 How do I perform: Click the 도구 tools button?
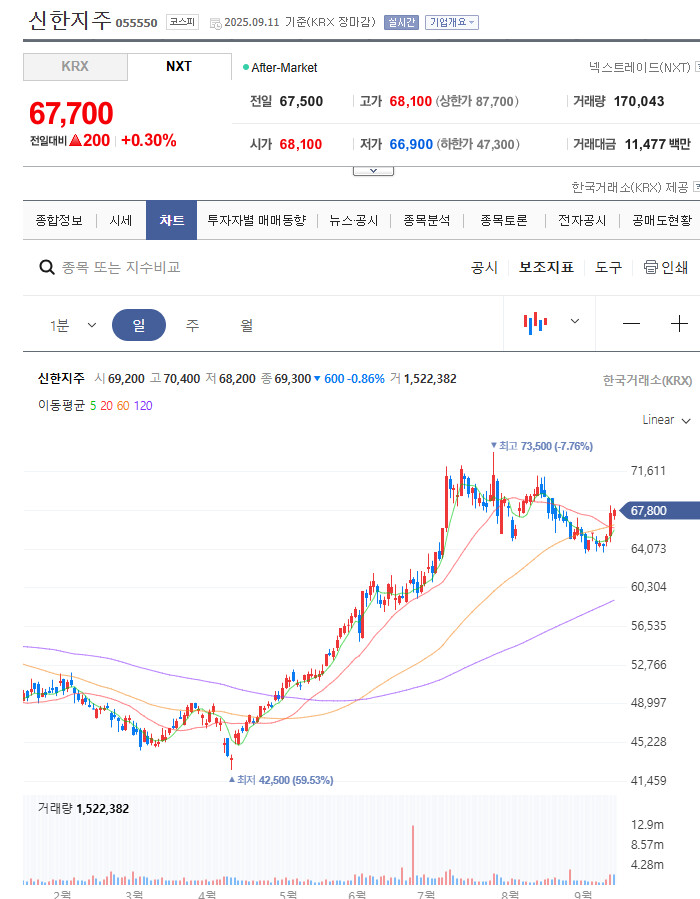608,267
